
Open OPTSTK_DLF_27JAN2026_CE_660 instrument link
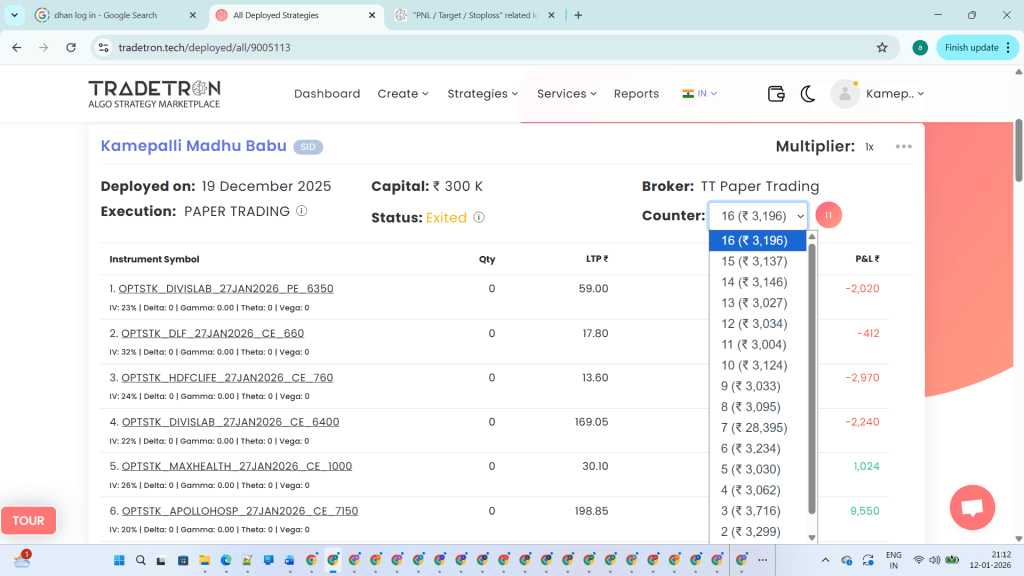211,333
